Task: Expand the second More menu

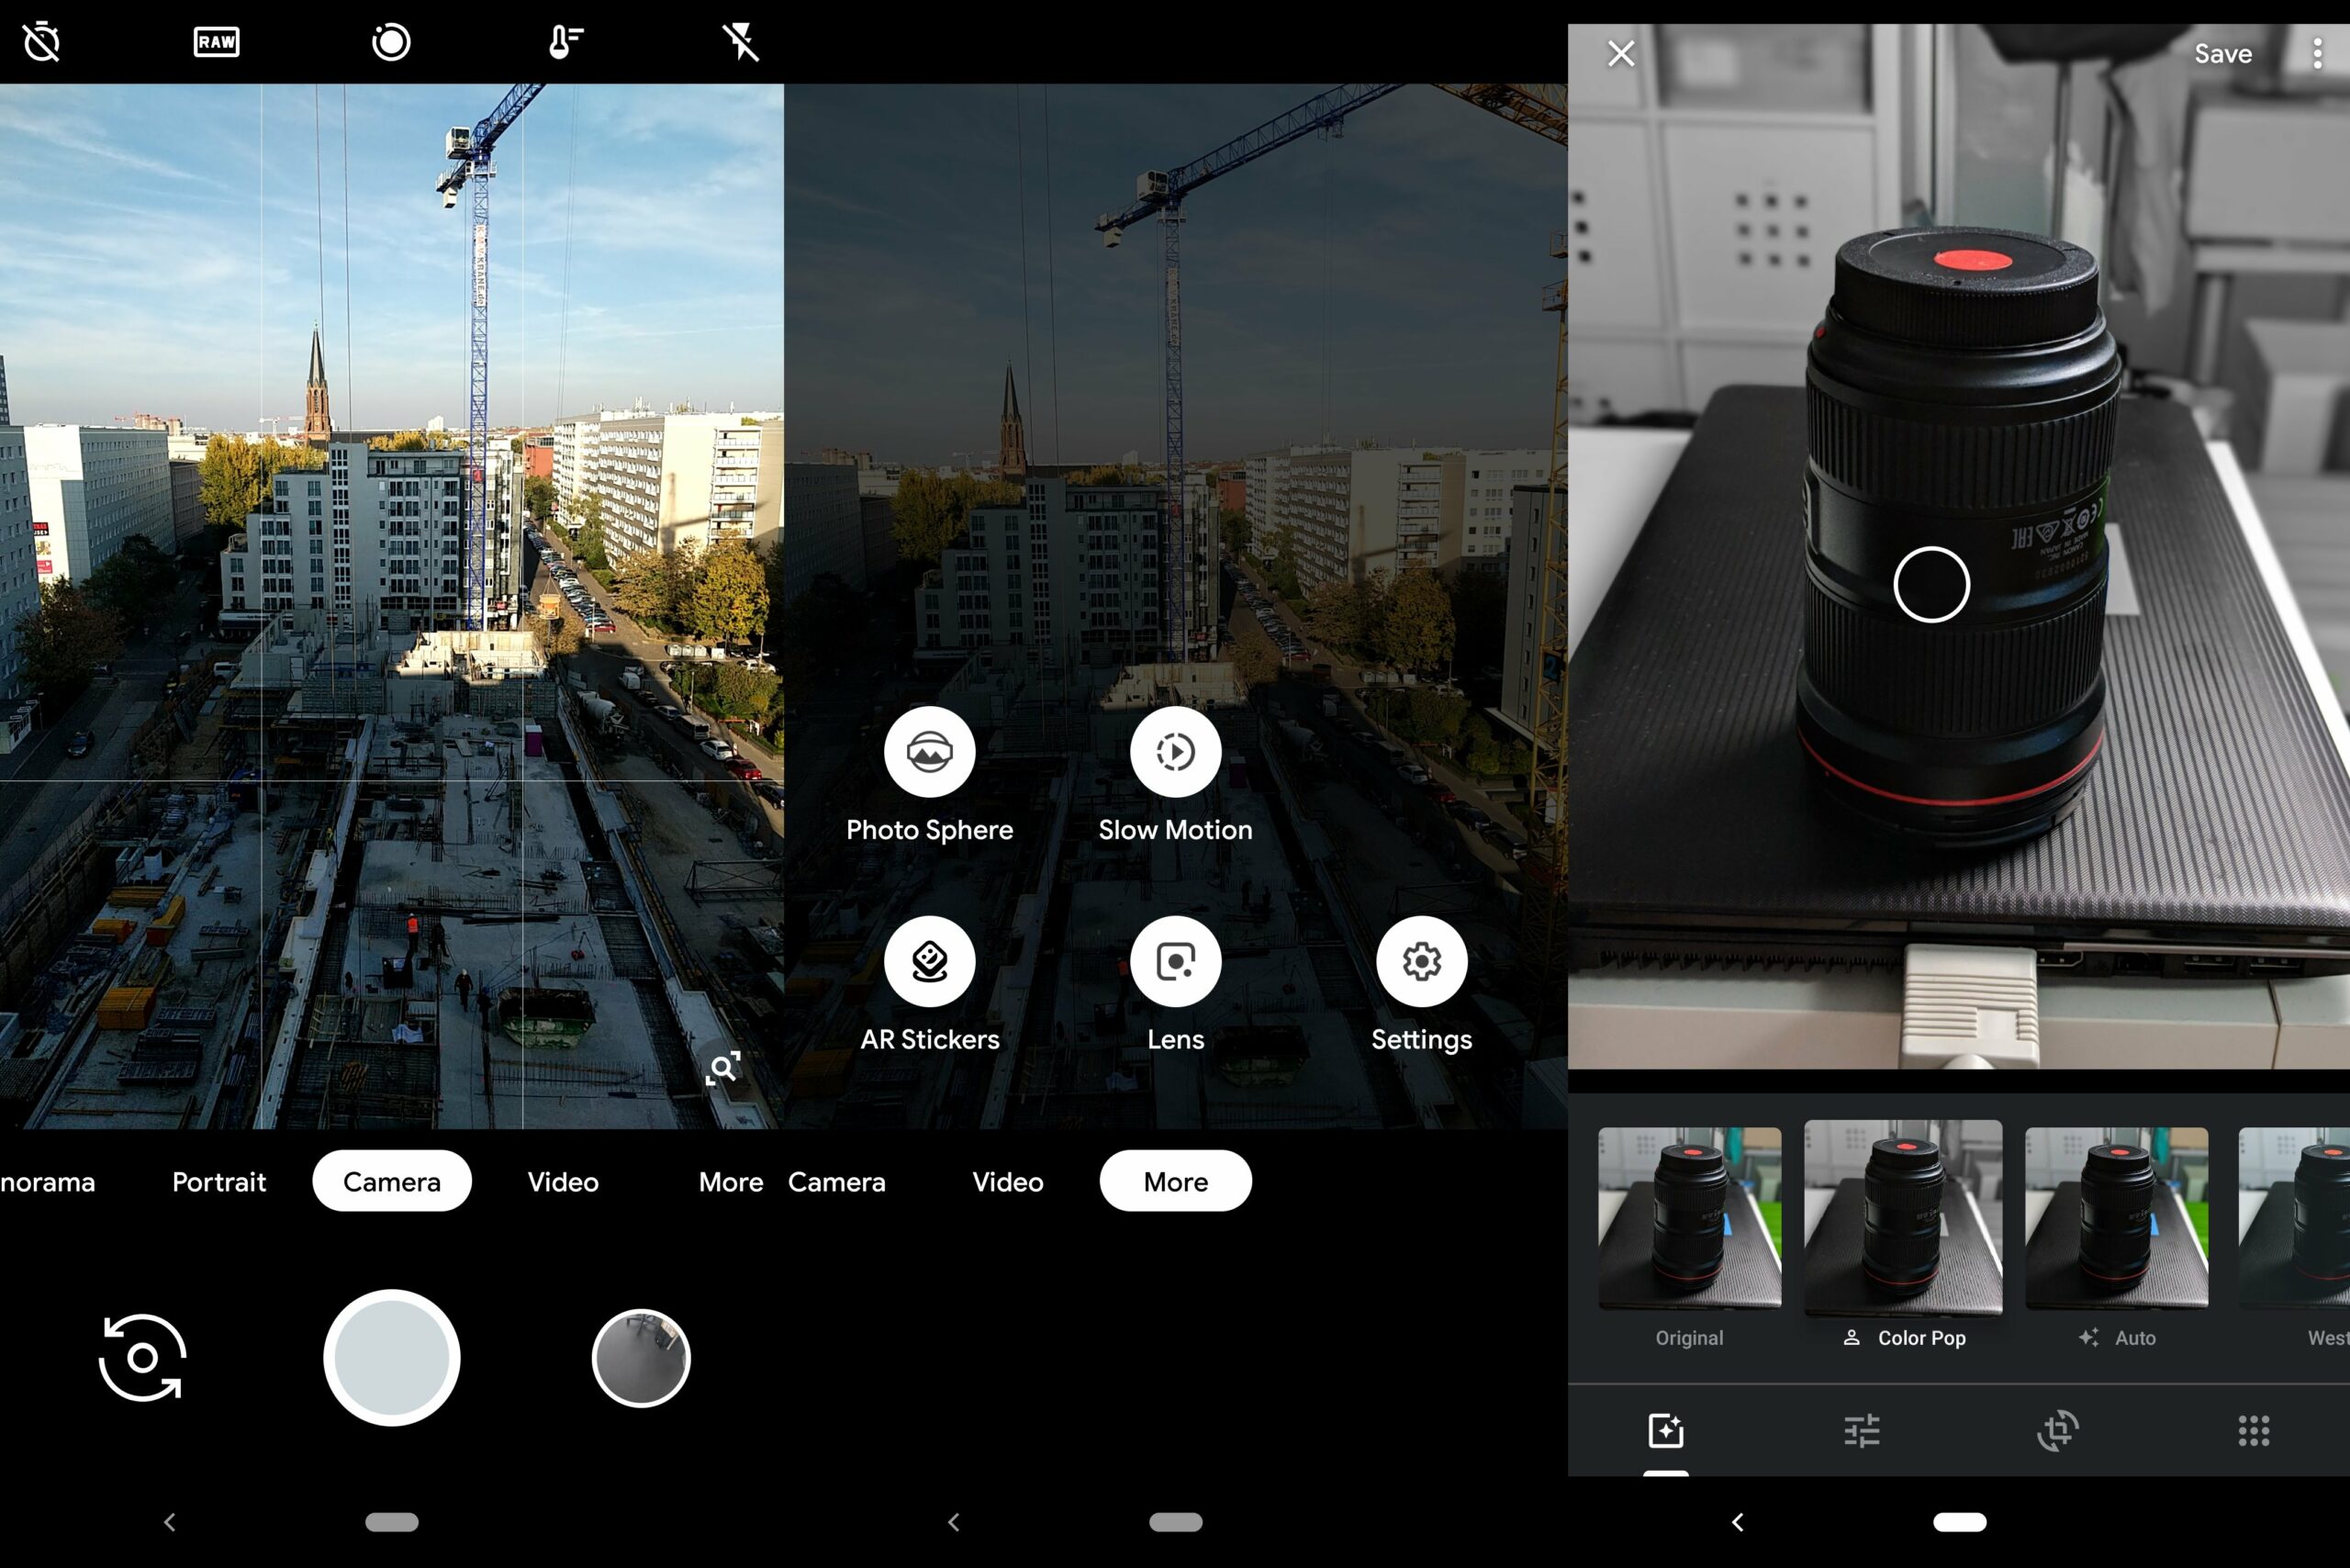Action: [x=1174, y=1183]
